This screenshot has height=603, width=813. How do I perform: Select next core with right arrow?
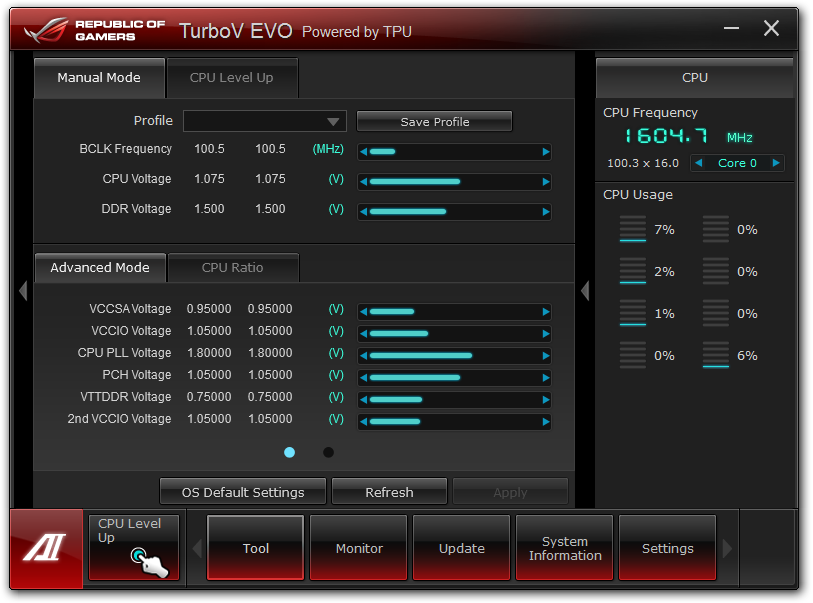(x=776, y=163)
